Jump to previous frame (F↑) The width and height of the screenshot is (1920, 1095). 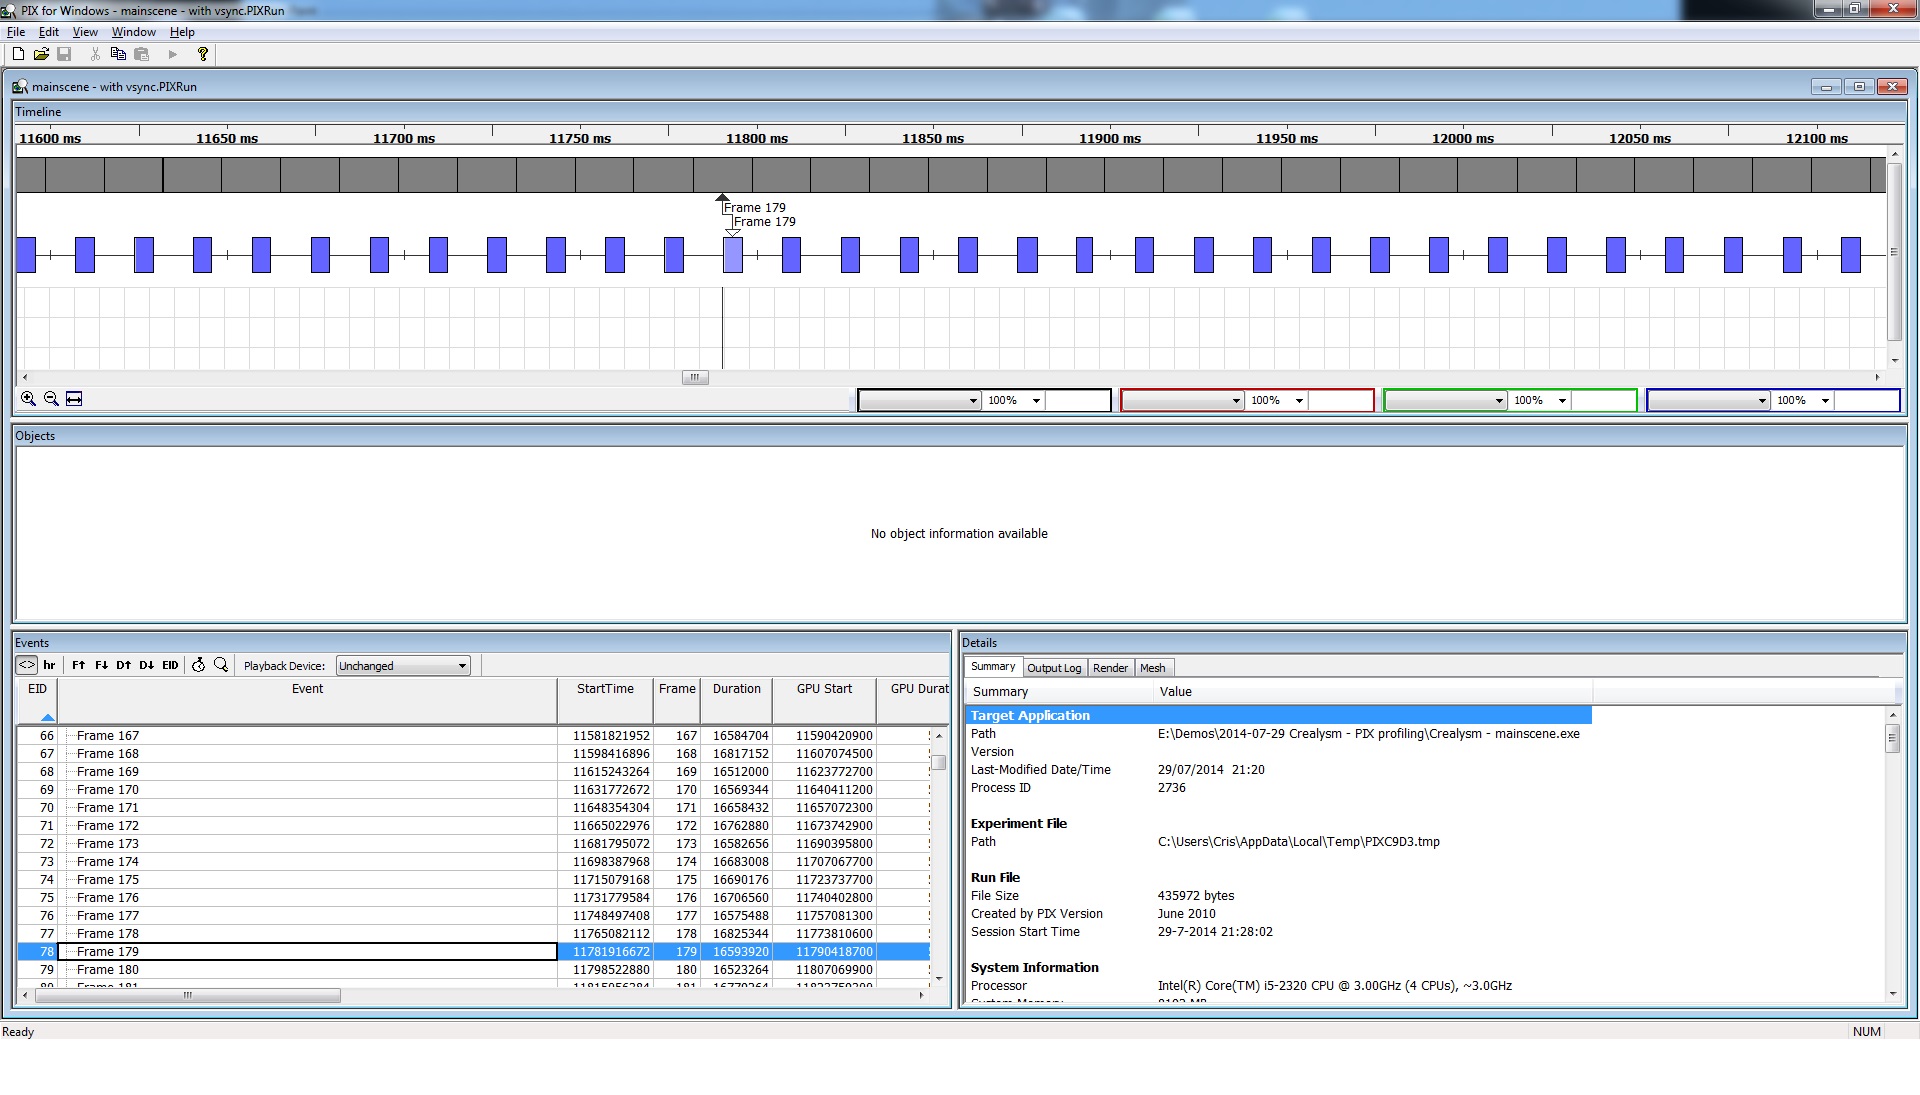tap(79, 665)
